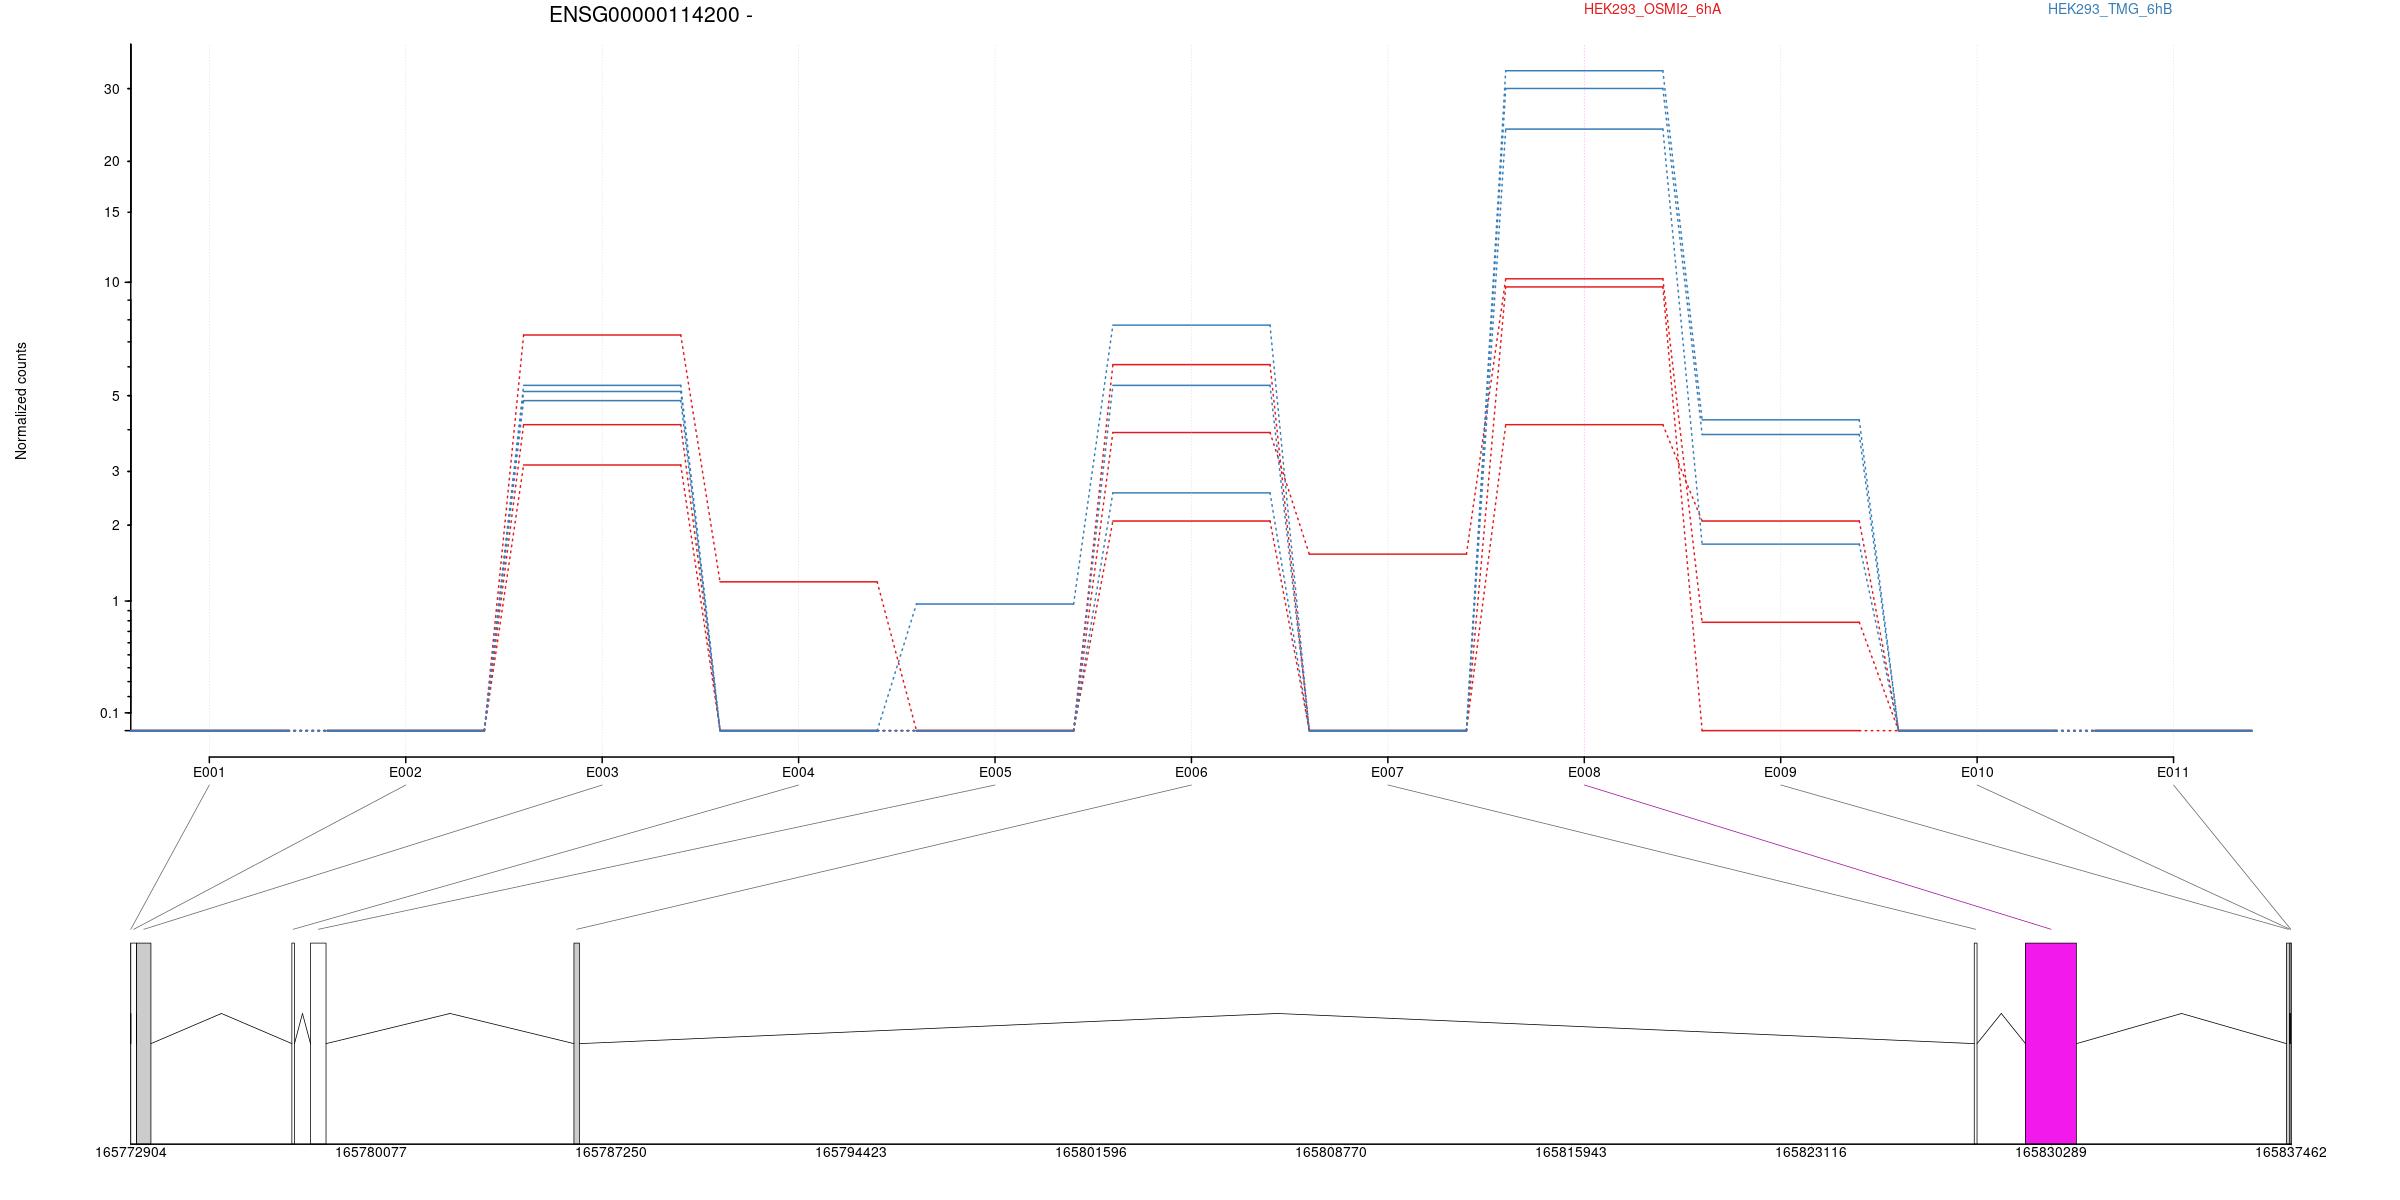Image resolution: width=2400 pixels, height=1200 pixels.
Task: Click the ENSG00000114200 gene title
Action: (x=650, y=15)
